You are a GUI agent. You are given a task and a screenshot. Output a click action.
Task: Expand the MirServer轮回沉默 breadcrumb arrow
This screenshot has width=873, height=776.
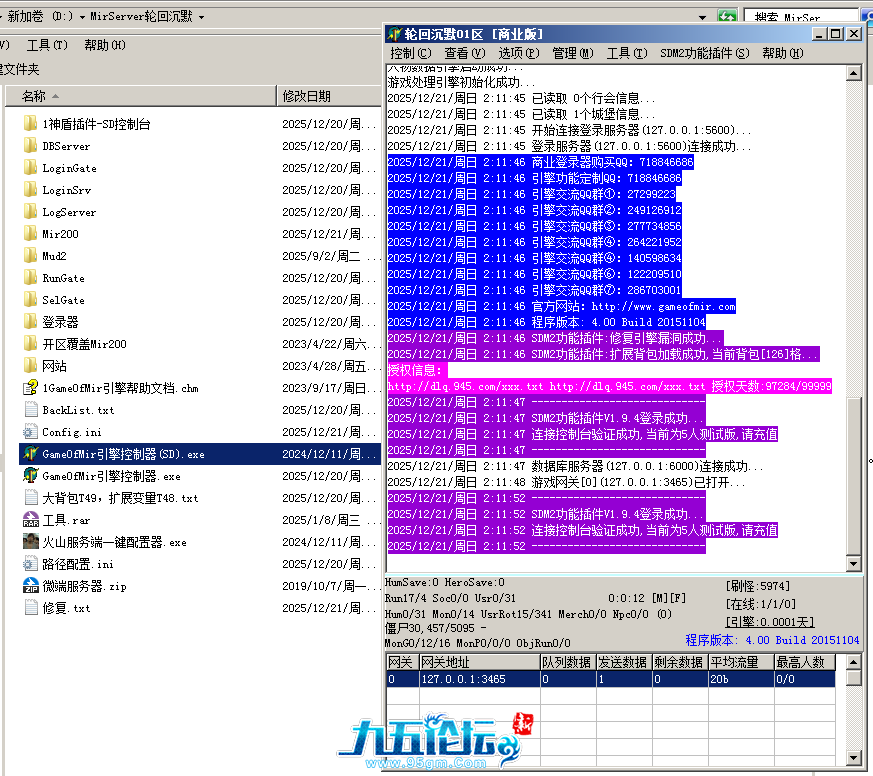coord(202,17)
